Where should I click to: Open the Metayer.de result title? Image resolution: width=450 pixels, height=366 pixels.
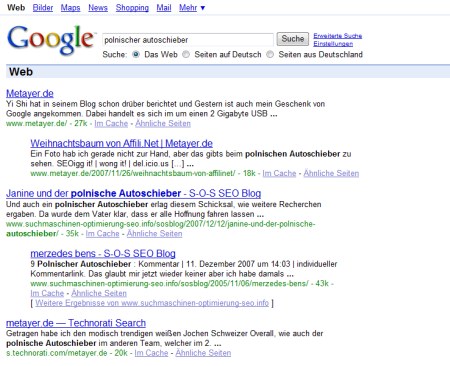30,93
